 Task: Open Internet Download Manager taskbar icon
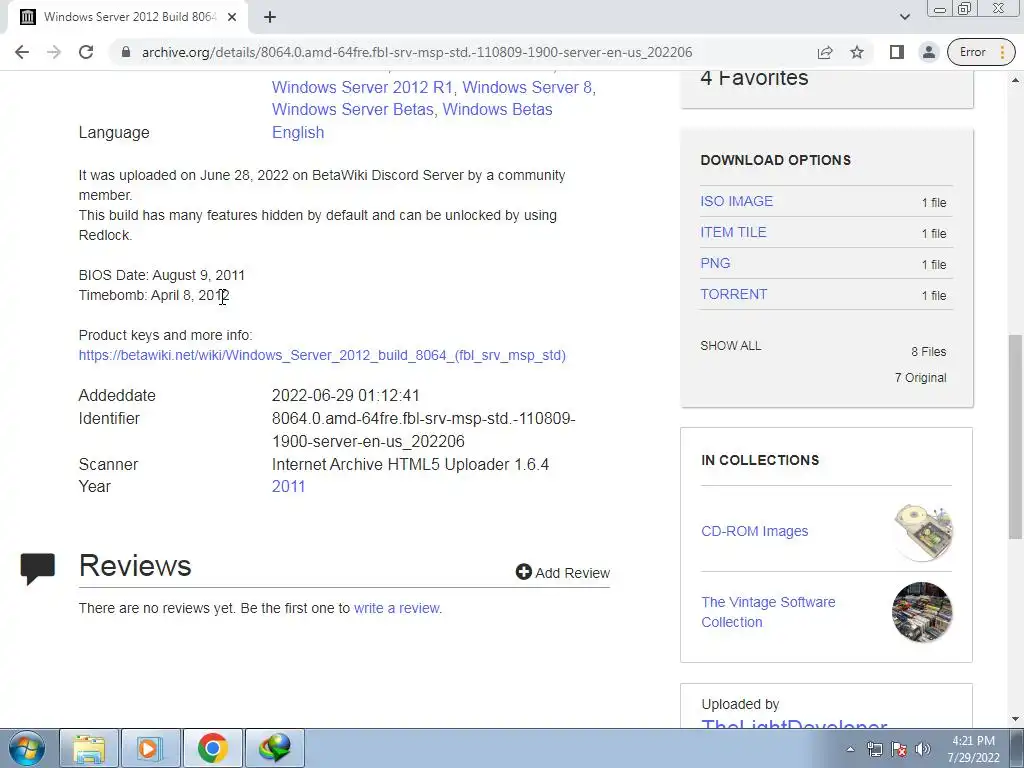click(x=274, y=748)
